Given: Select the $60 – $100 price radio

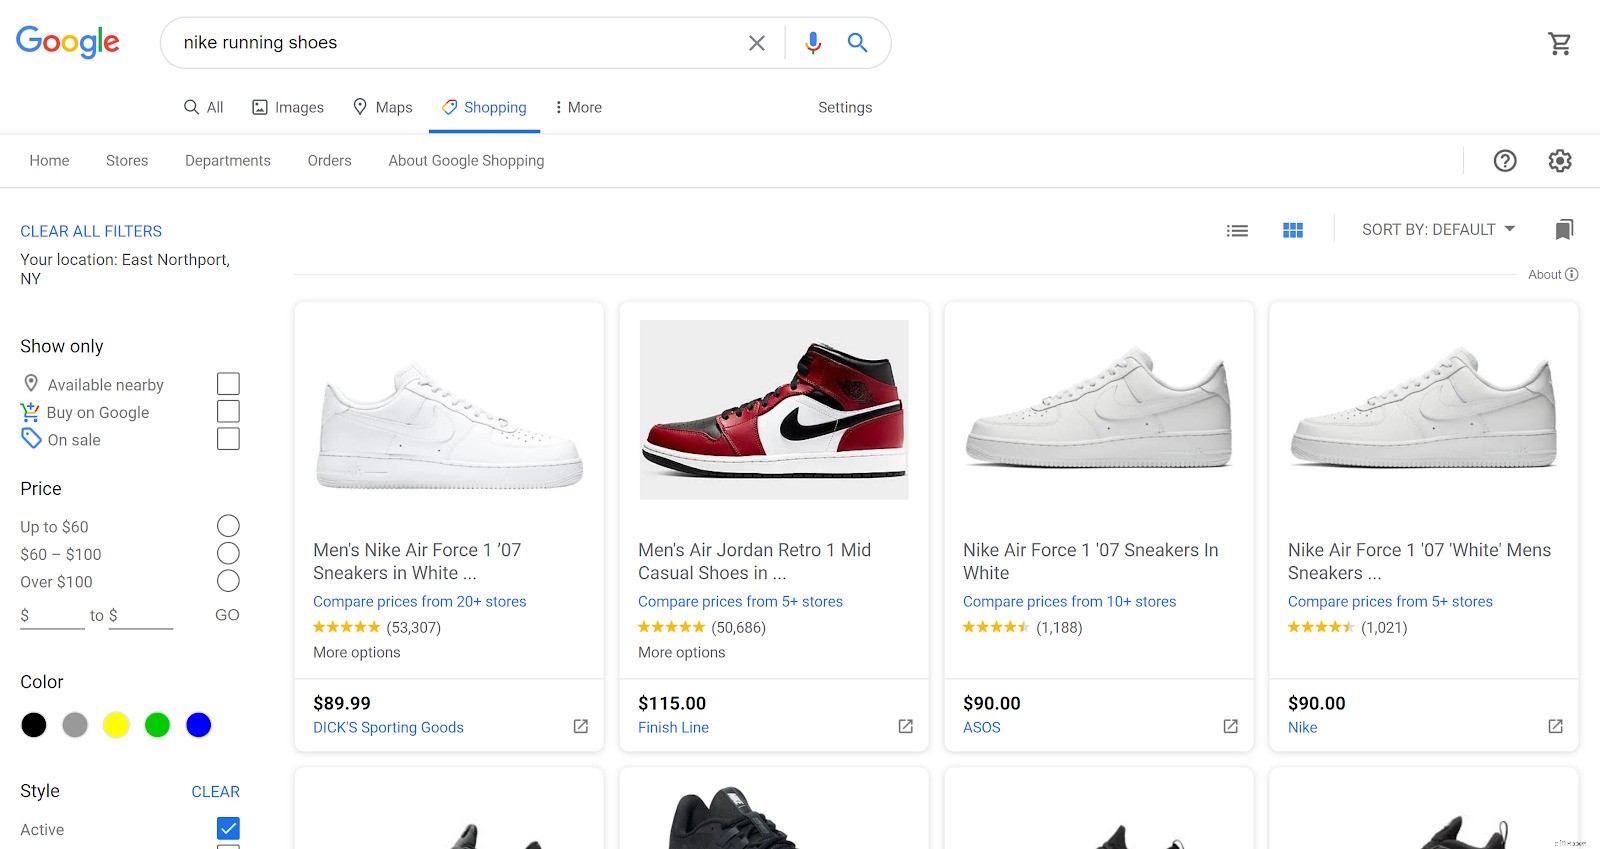Looking at the screenshot, I should tap(228, 554).
